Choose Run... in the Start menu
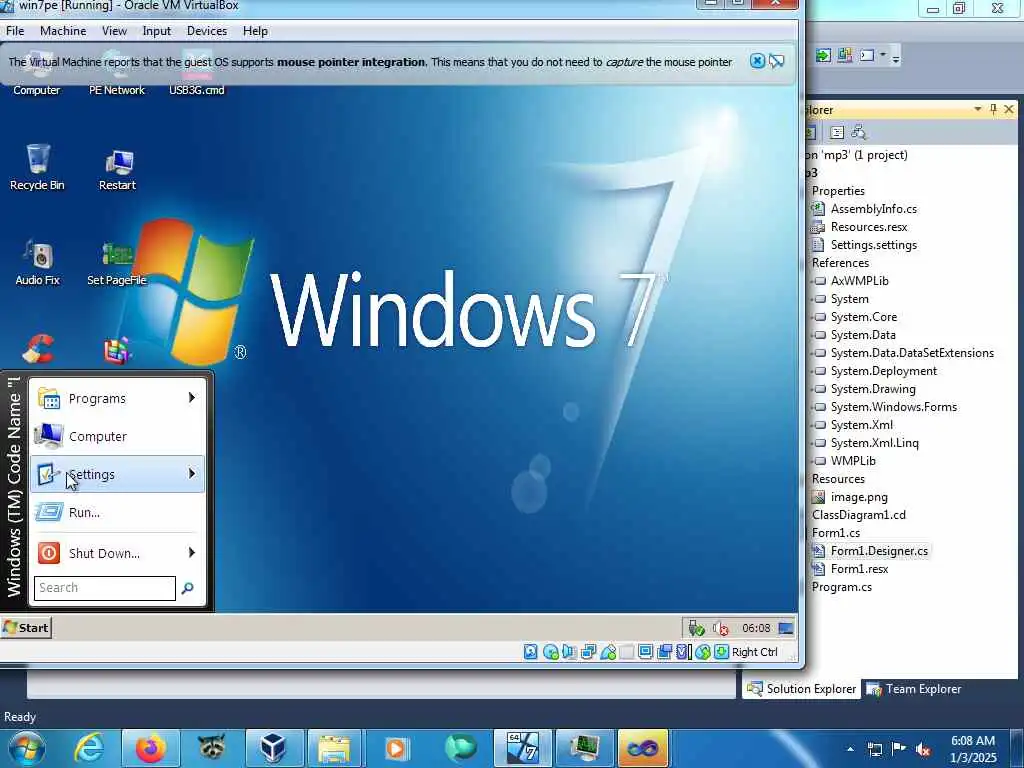Image resolution: width=1024 pixels, height=768 pixels. pos(118,512)
